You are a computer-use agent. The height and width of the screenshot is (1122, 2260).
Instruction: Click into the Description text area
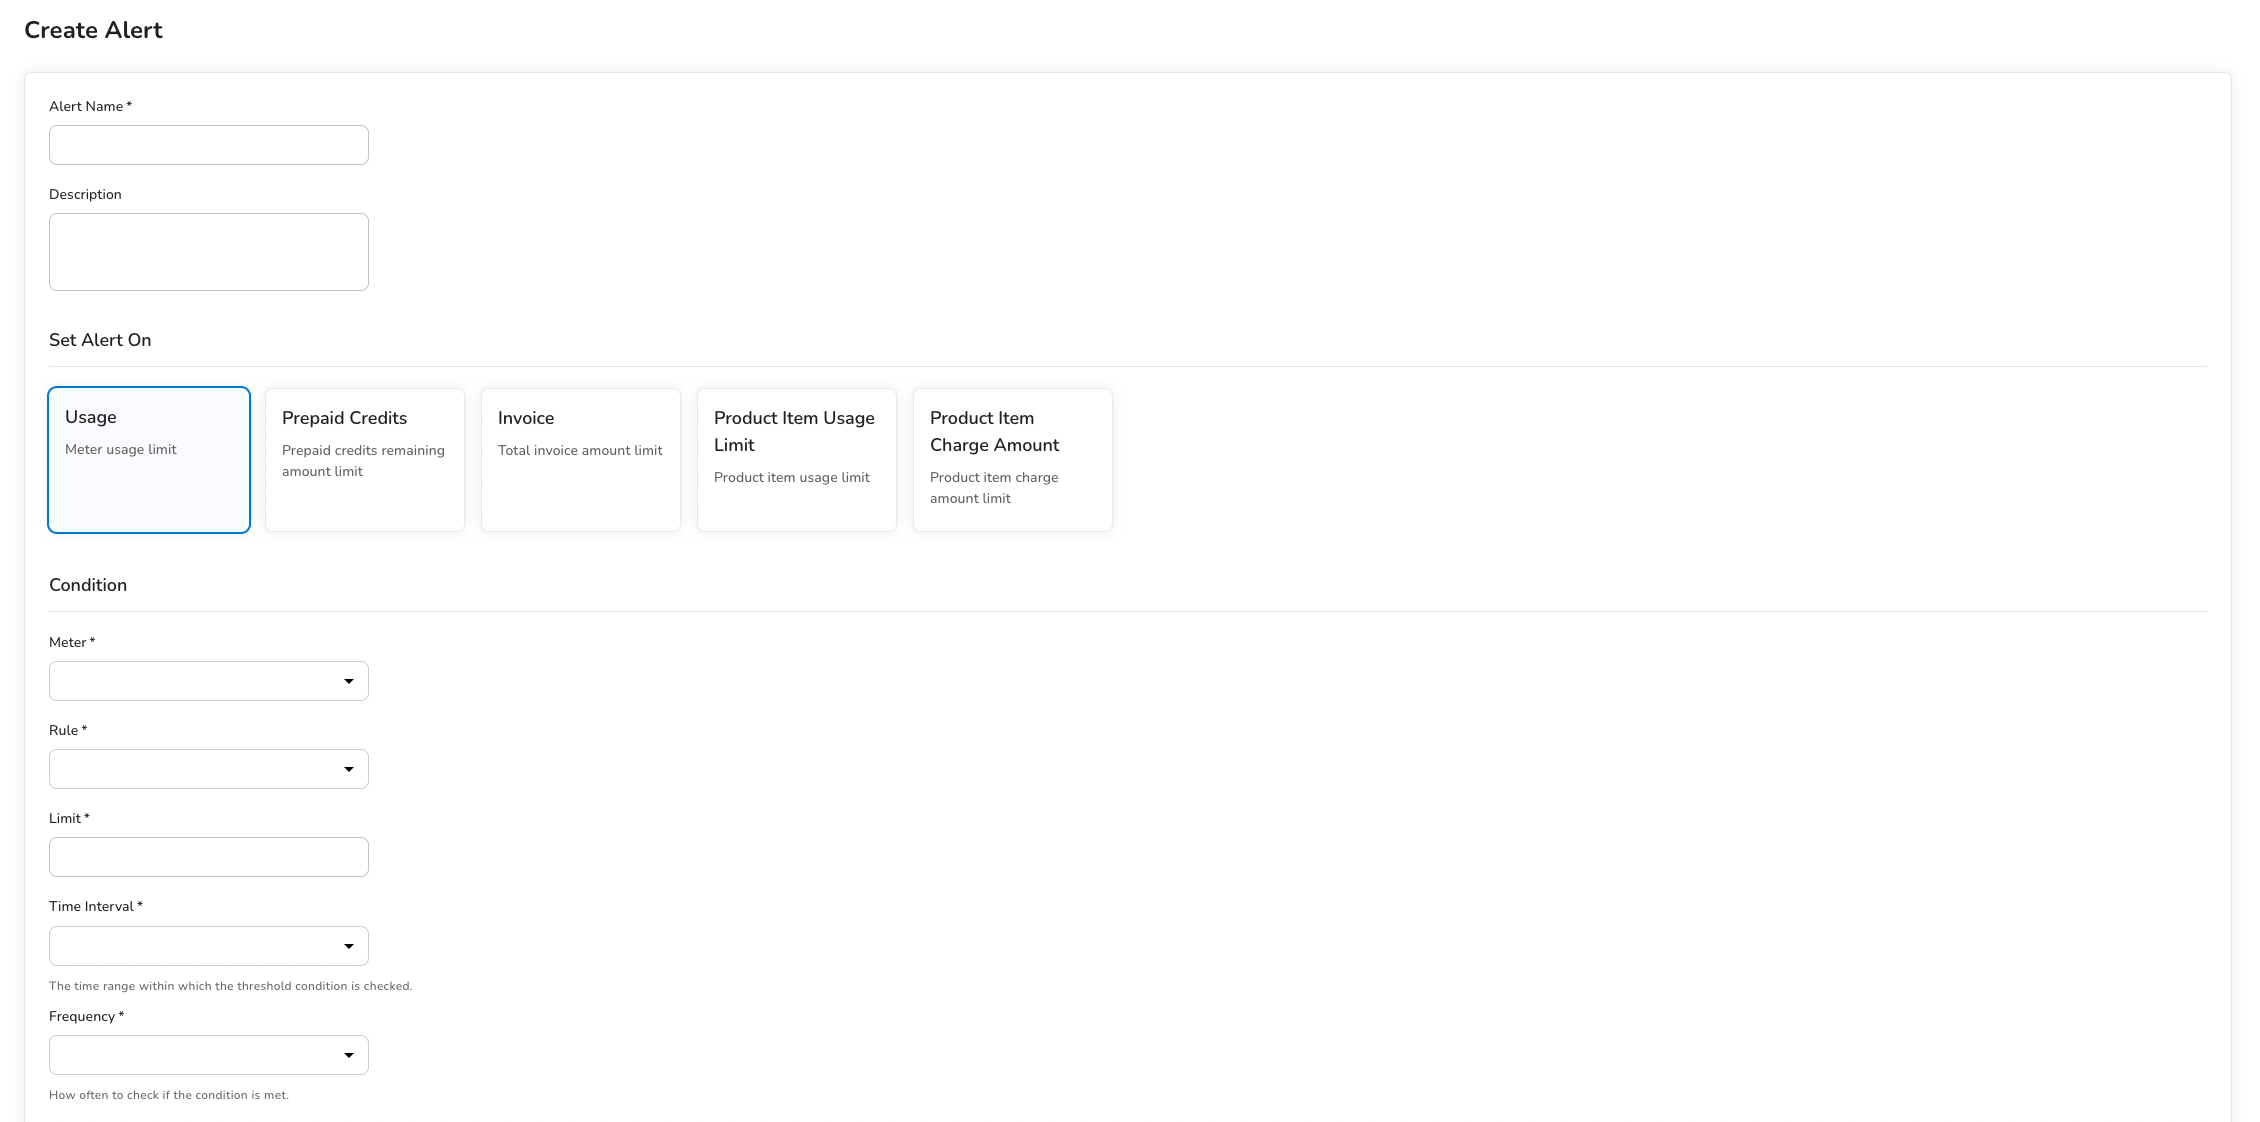tap(208, 252)
